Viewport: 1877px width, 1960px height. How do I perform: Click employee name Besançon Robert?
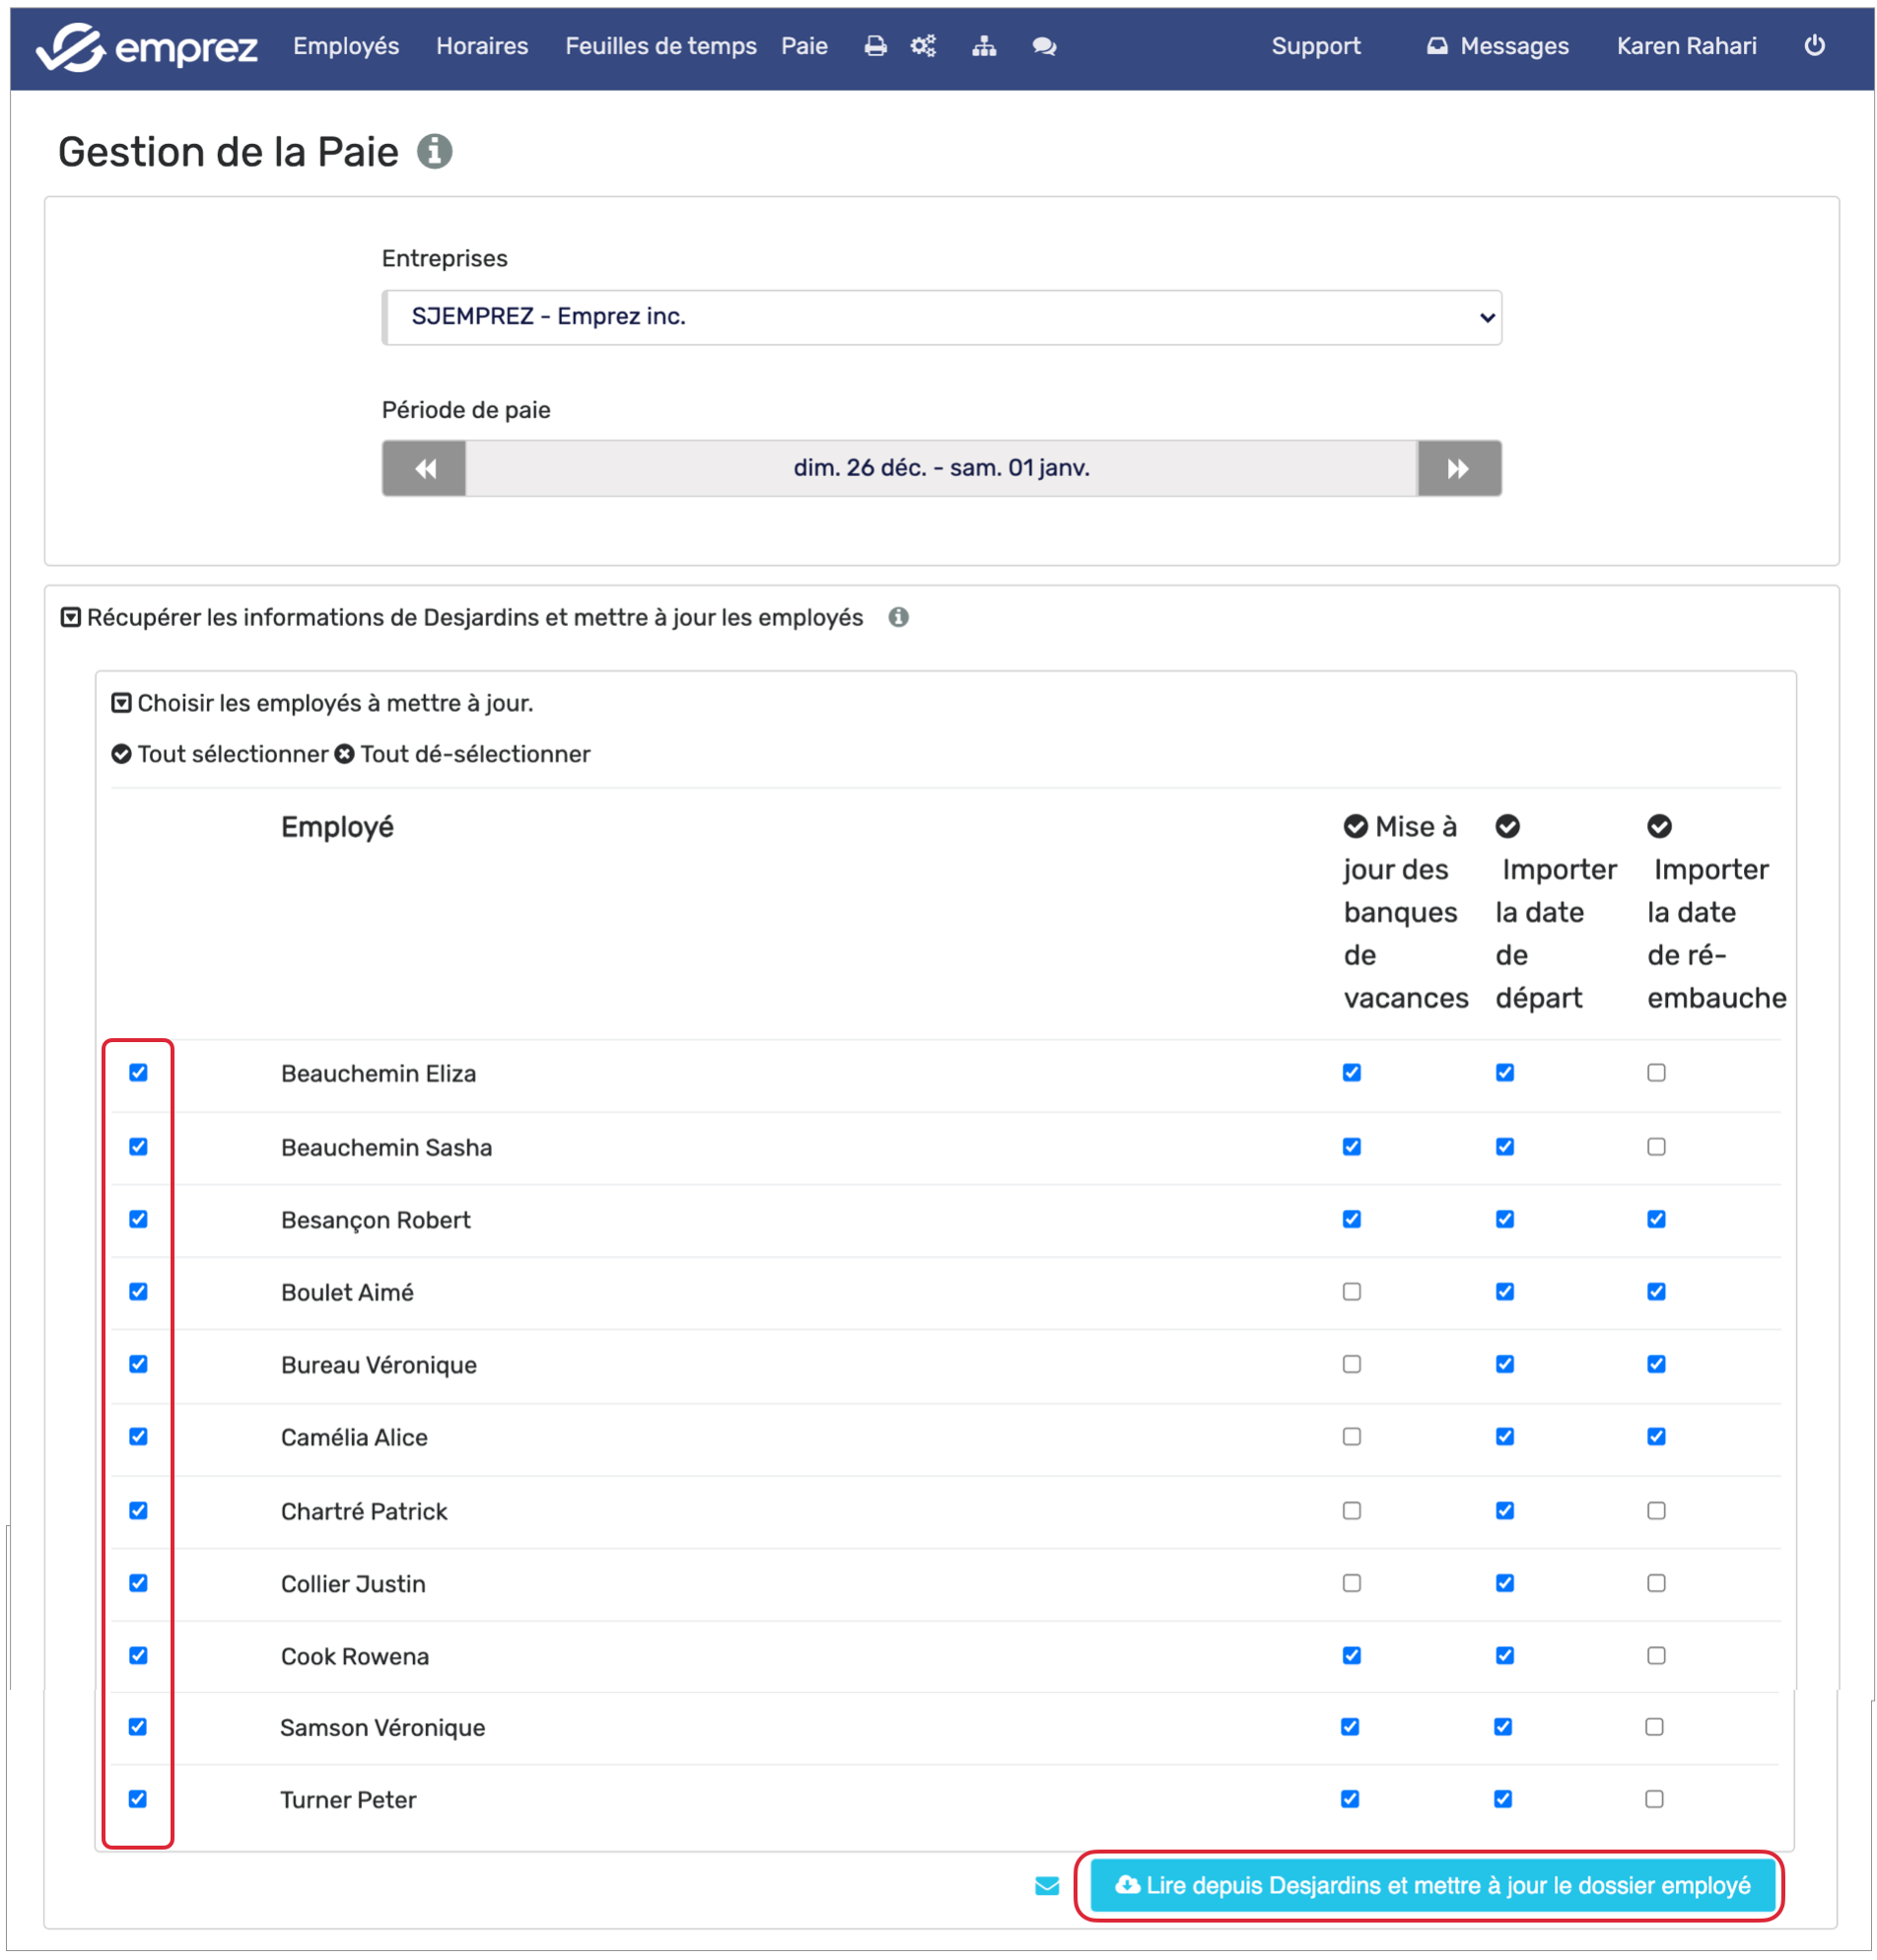376,1220
